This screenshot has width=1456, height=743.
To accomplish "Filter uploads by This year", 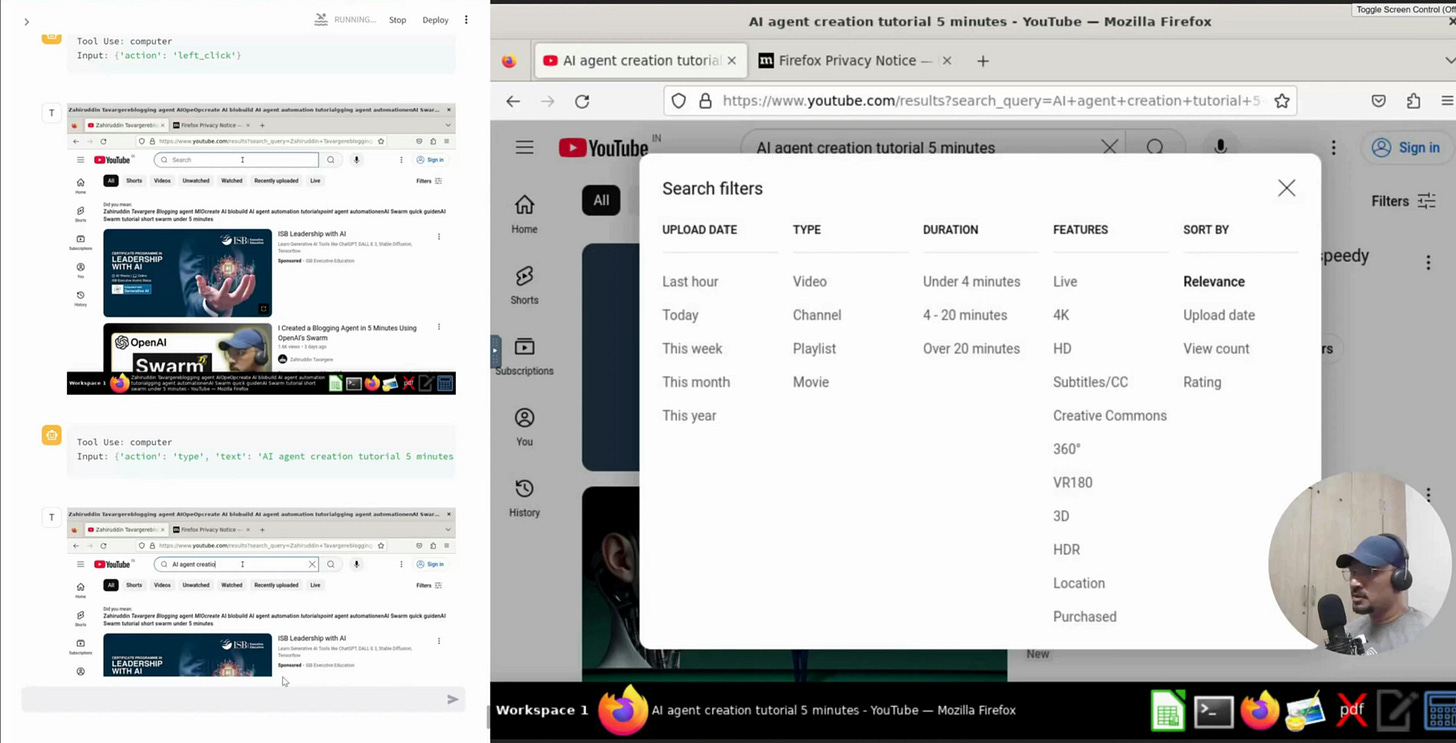I will [x=689, y=416].
